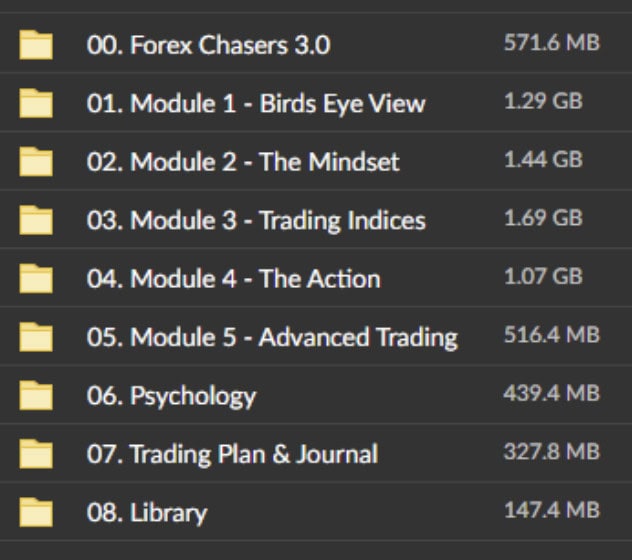Click the folder icon for Forex Chasers 3.0
This screenshot has width=632, height=560.
pos(36,45)
